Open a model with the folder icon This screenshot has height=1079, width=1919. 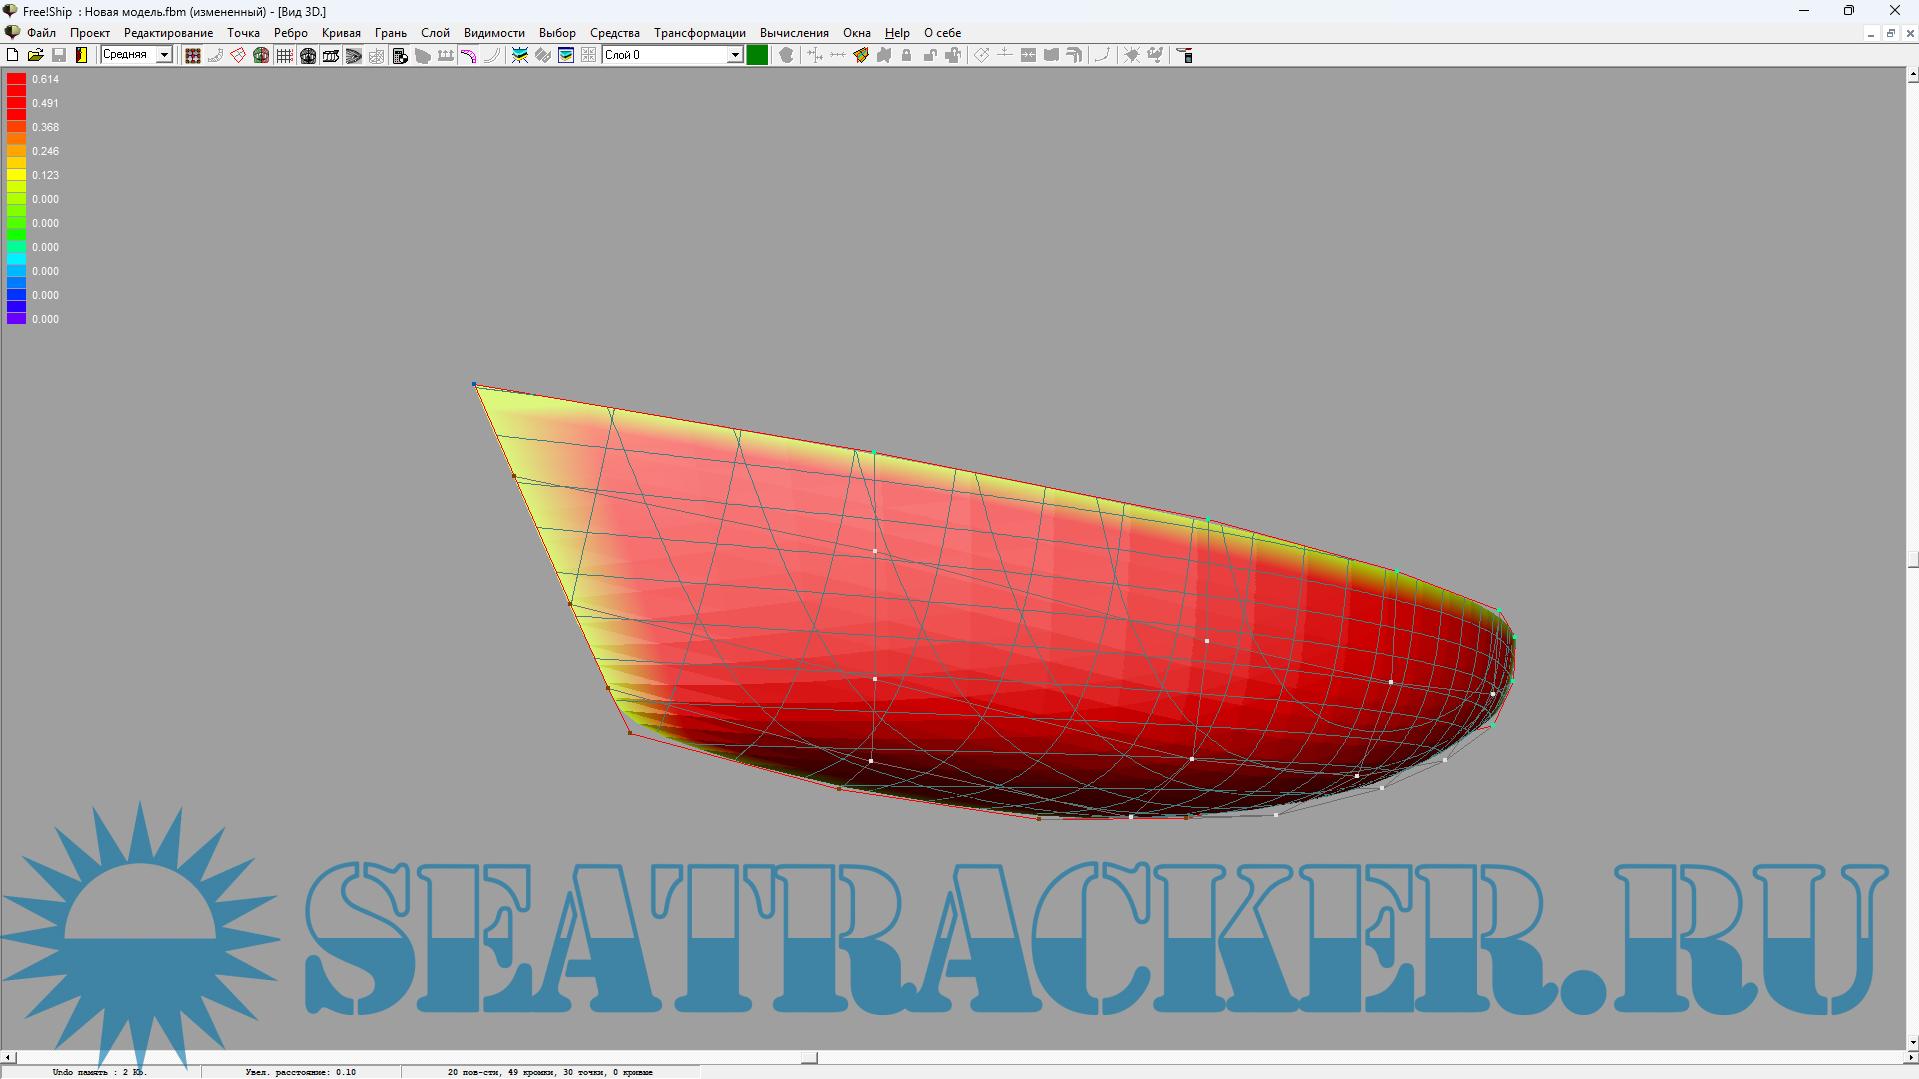coord(36,55)
